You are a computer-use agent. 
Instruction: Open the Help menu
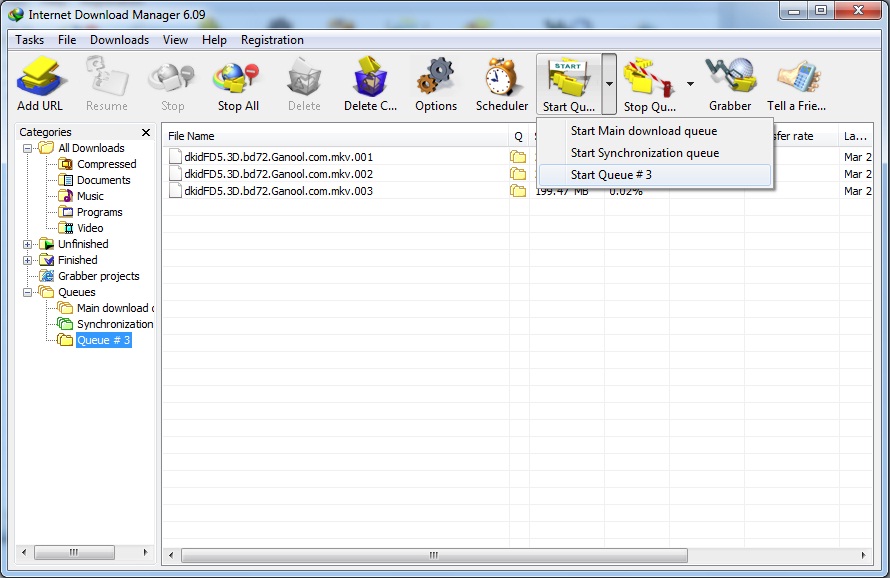214,40
